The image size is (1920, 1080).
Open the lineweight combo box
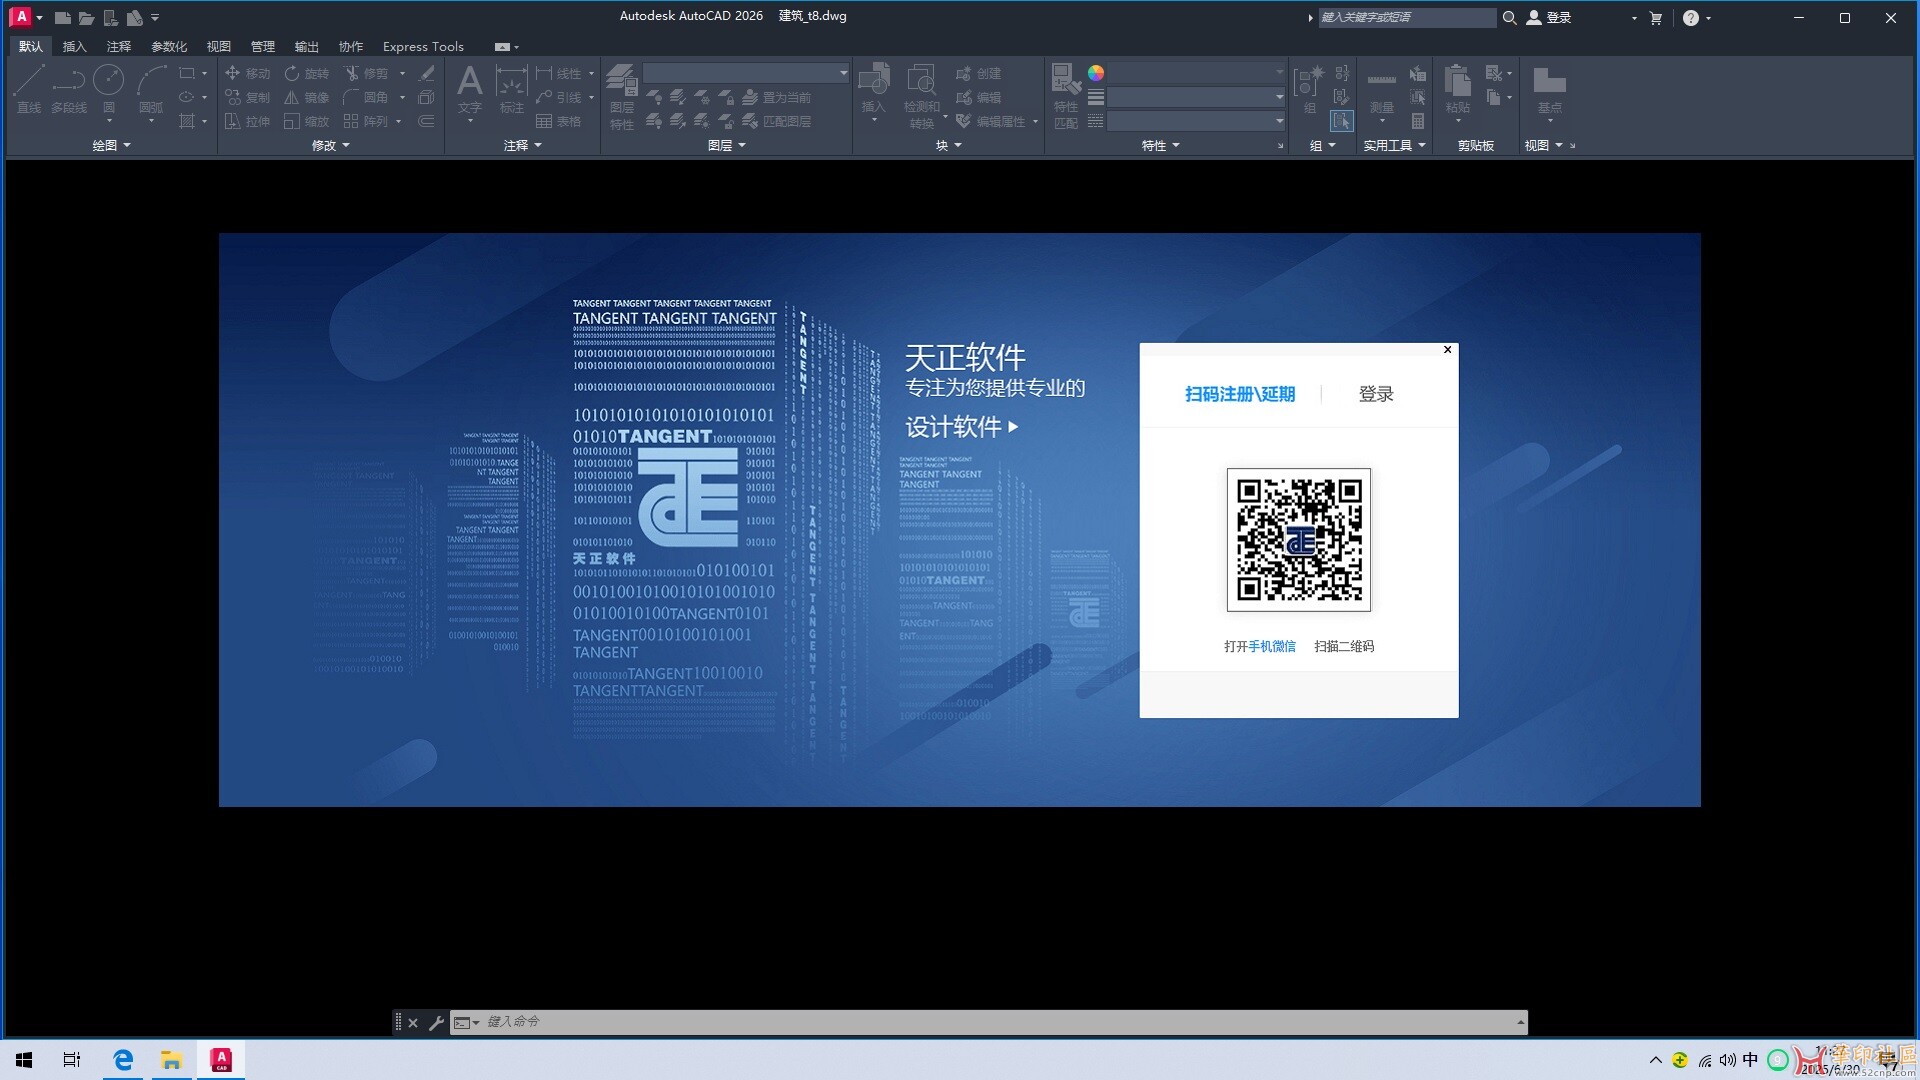[x=1196, y=97]
